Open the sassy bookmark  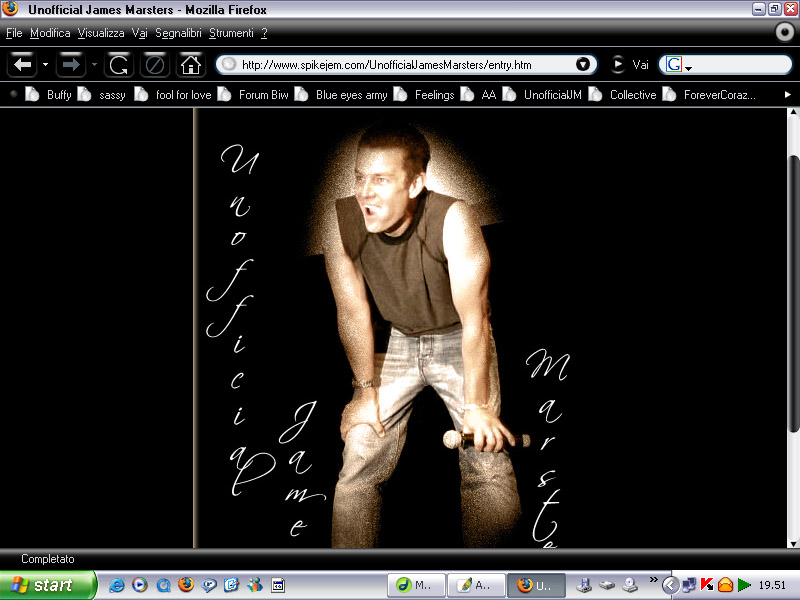[x=102, y=94]
